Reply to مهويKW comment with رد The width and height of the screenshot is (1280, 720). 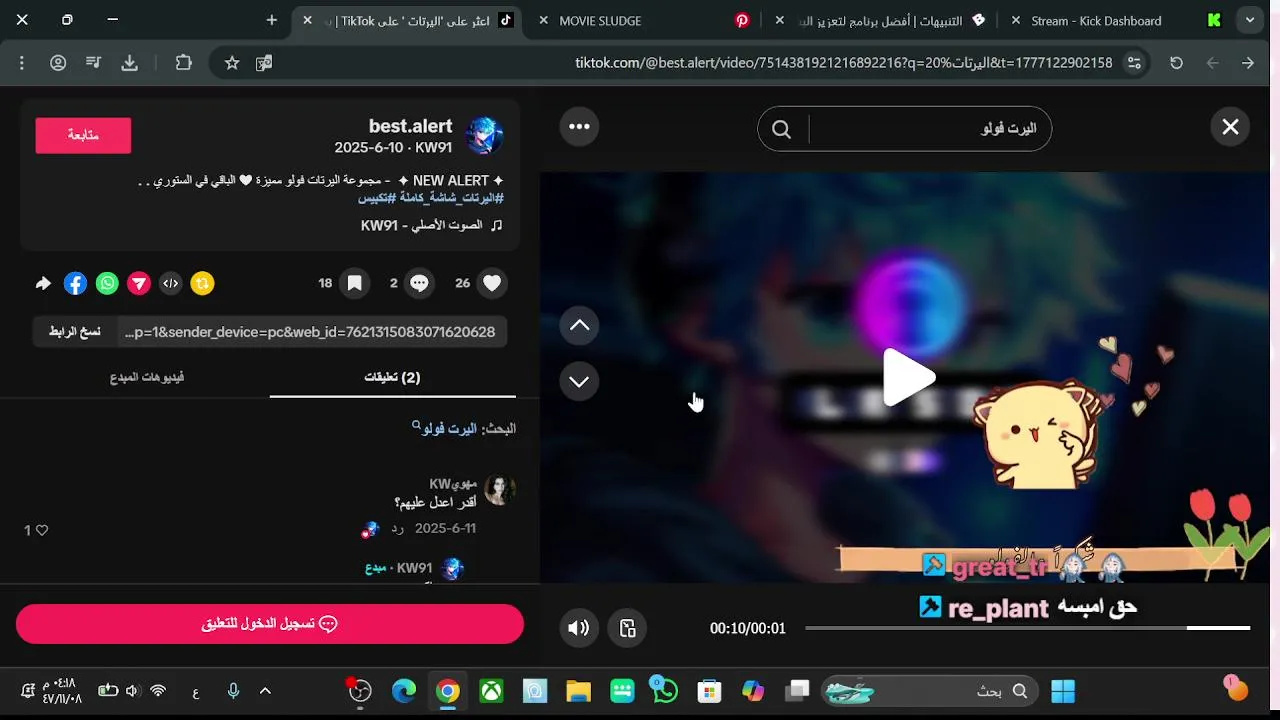coord(397,528)
